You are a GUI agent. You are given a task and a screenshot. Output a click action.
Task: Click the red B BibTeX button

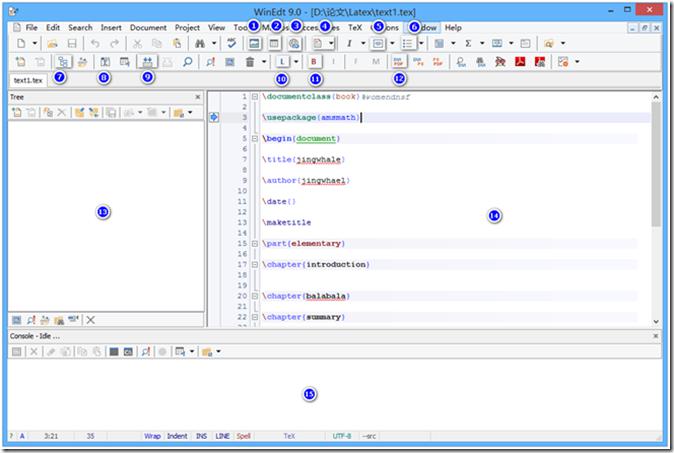click(313, 62)
